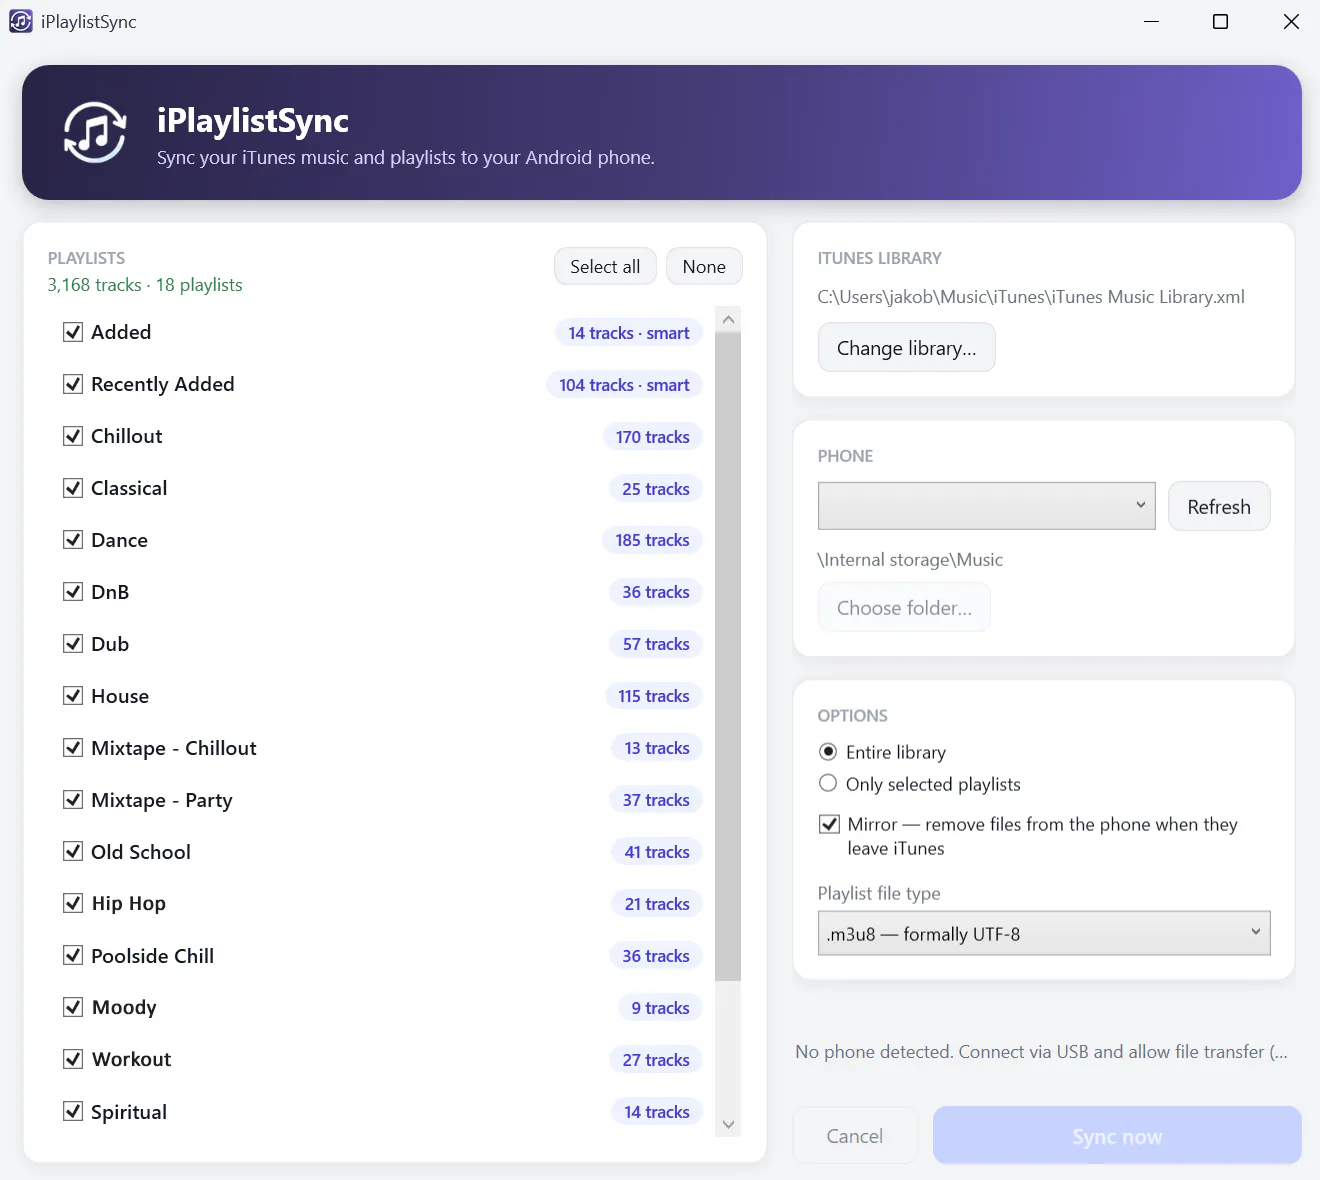Click the Poolside Chill playlist name
The height and width of the screenshot is (1180, 1320).
[x=152, y=956]
